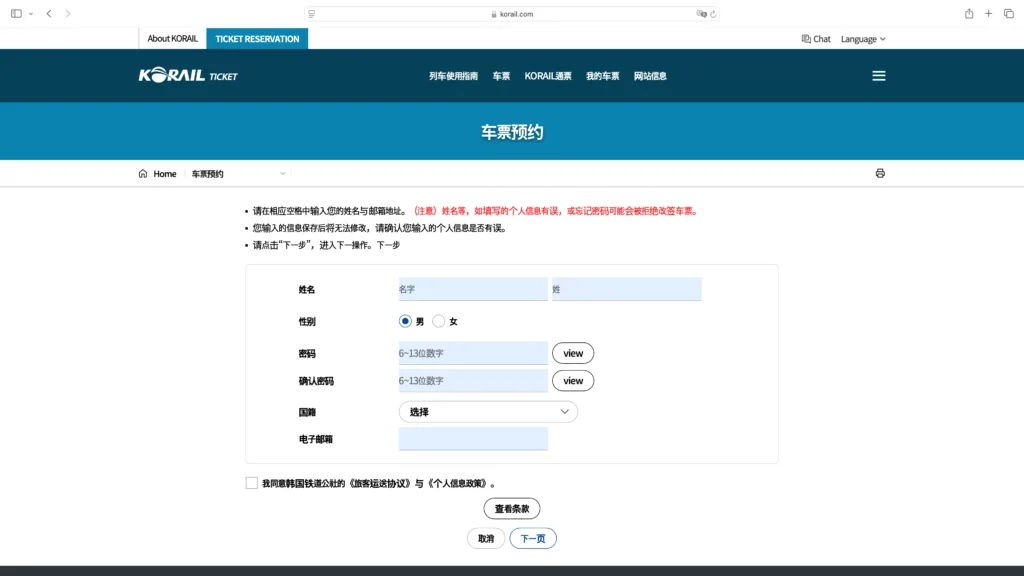This screenshot has width=1024, height=576.
Task: Print the page with printer icon
Action: tap(880, 173)
